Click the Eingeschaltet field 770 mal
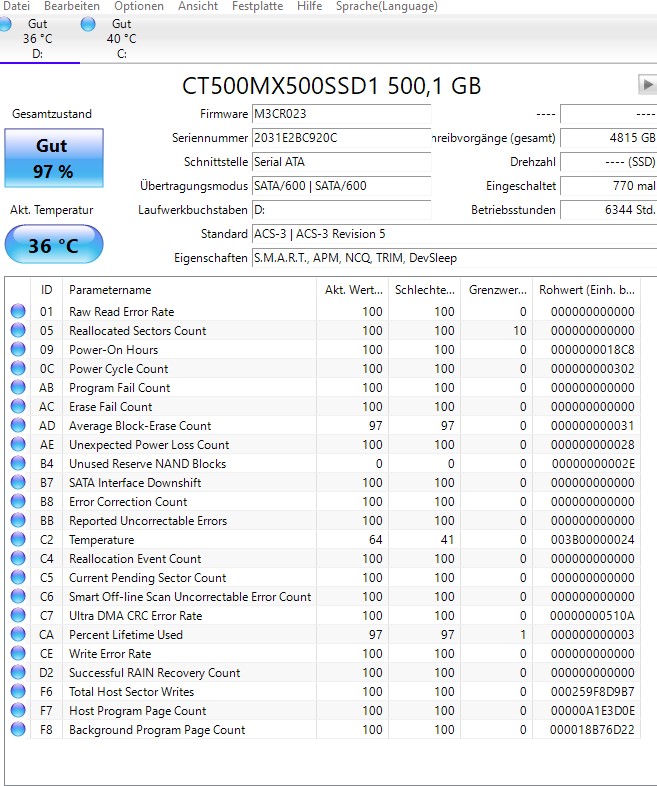Image resolution: width=657 pixels, height=786 pixels. click(x=608, y=186)
